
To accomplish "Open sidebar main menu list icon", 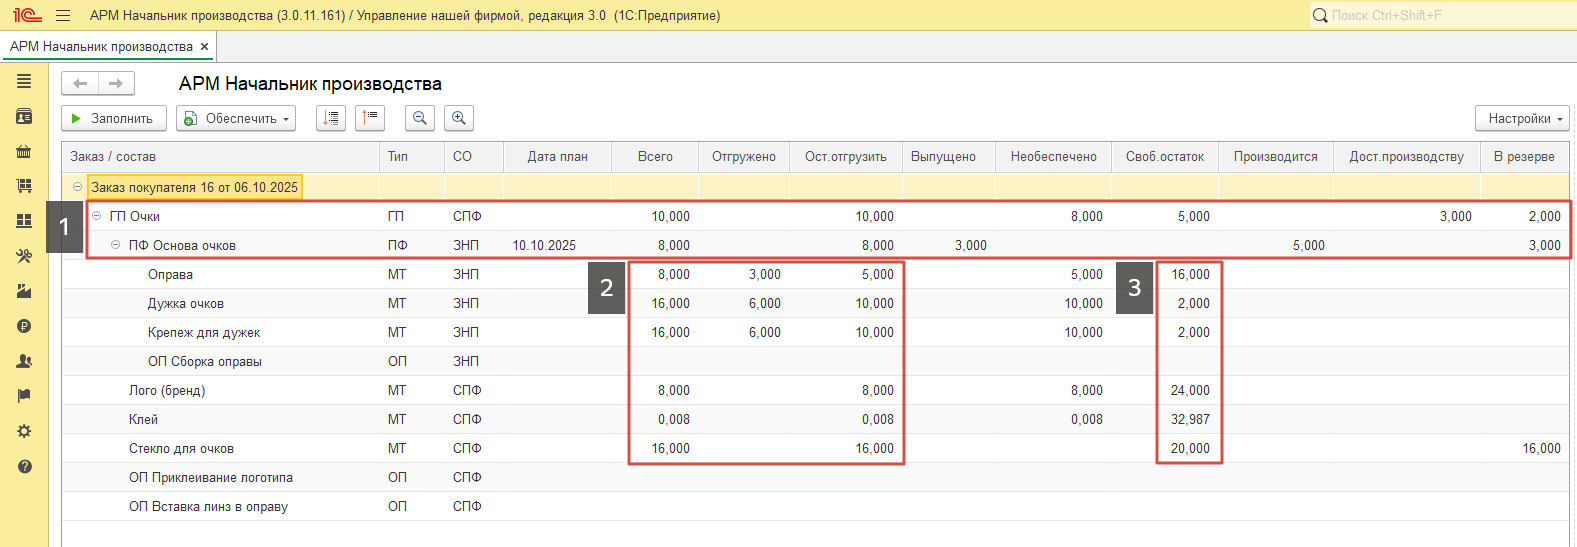I will coord(24,81).
